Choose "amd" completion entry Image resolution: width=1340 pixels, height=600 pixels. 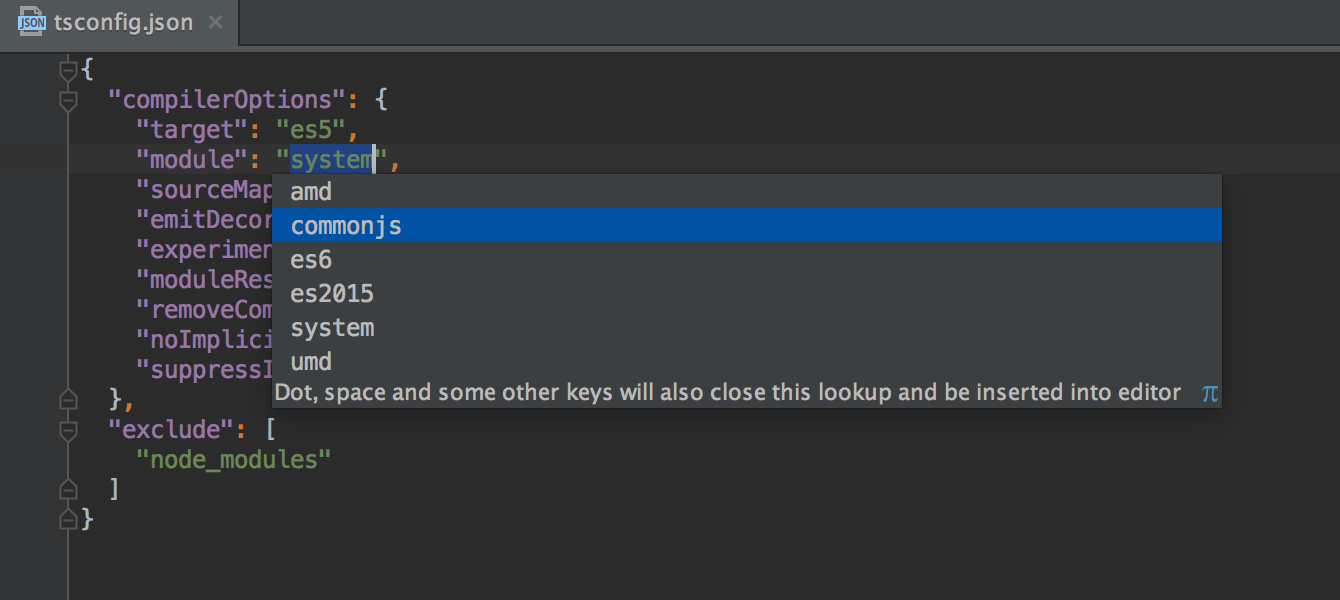[x=311, y=191]
